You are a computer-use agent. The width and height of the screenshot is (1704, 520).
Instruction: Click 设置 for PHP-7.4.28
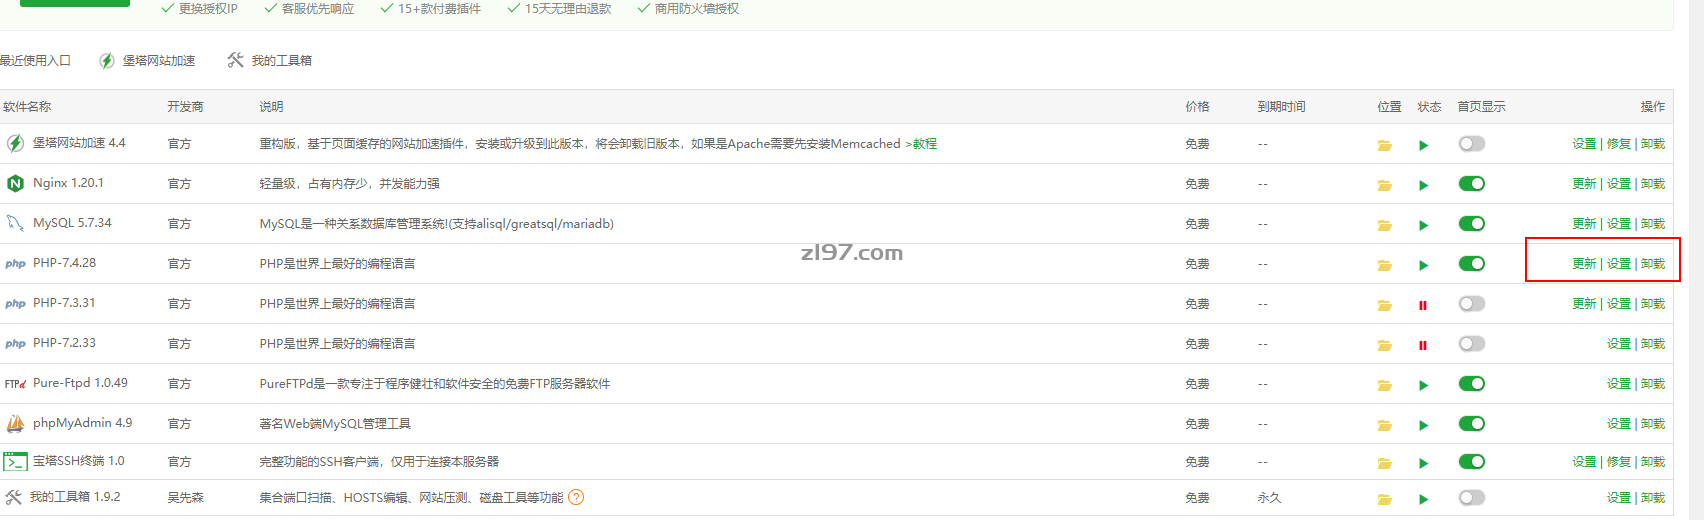pos(1619,264)
